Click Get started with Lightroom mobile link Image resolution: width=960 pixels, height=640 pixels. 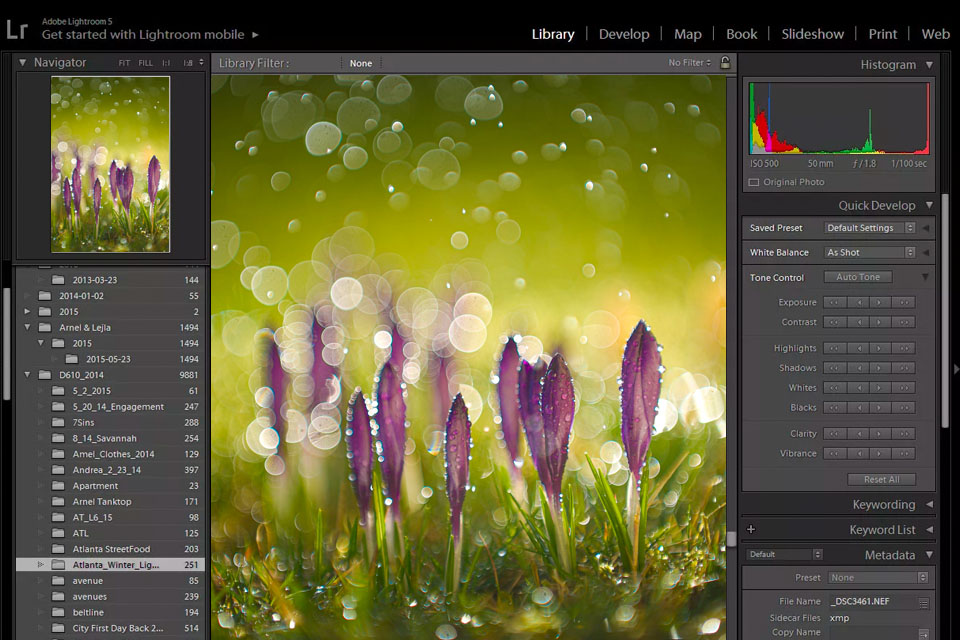tap(143, 35)
